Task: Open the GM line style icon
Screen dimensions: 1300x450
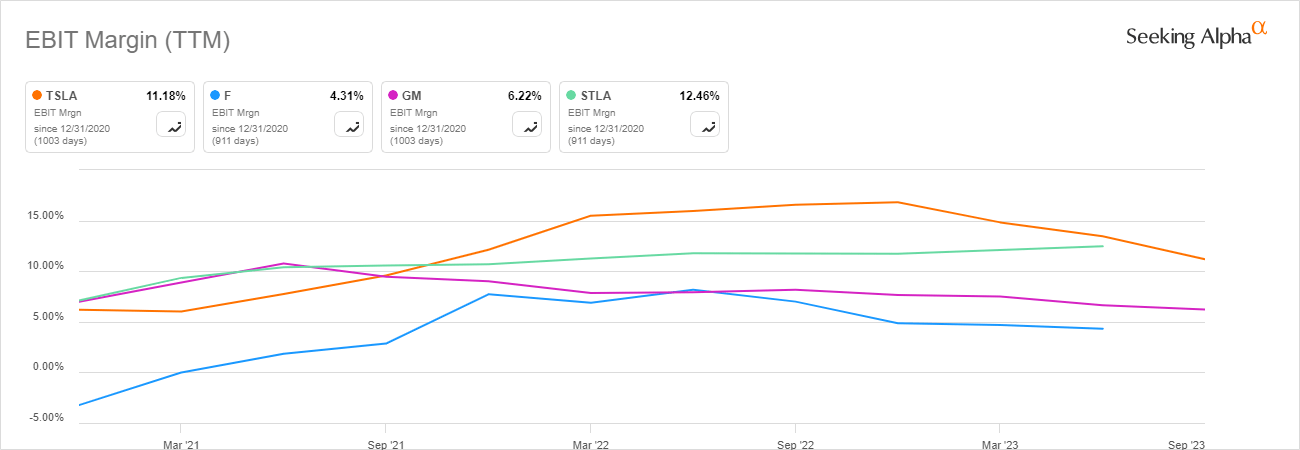Action: tap(527, 125)
